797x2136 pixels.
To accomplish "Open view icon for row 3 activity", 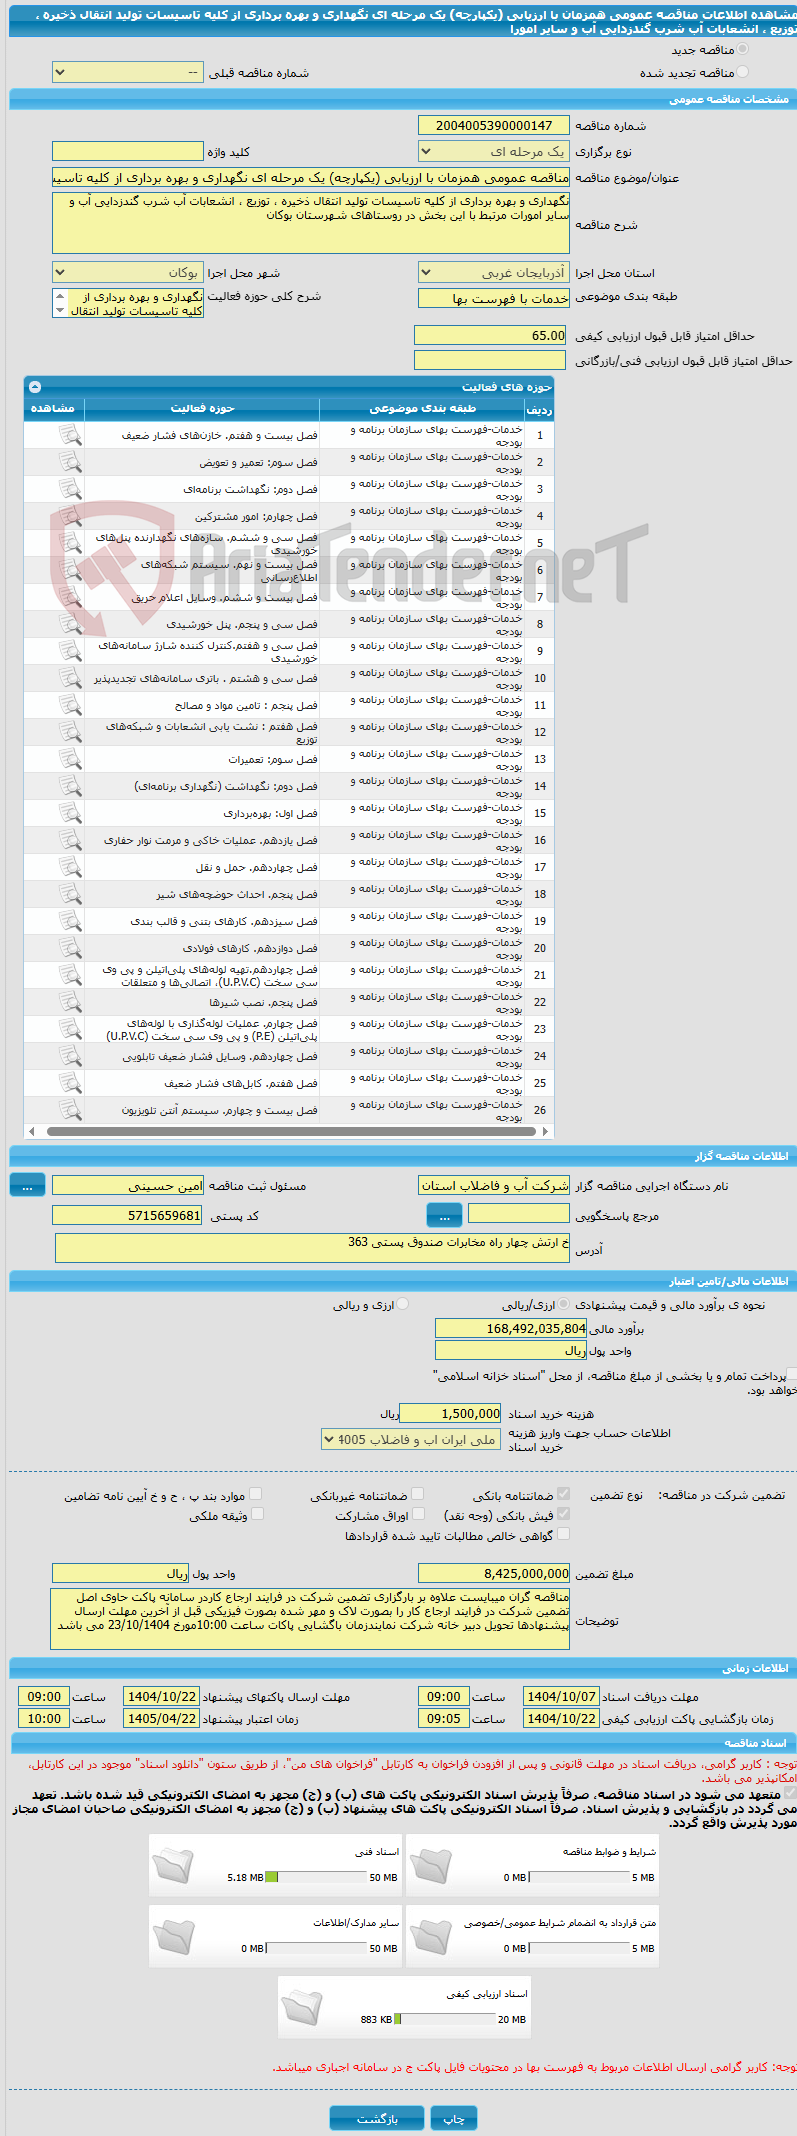I will (69, 488).
